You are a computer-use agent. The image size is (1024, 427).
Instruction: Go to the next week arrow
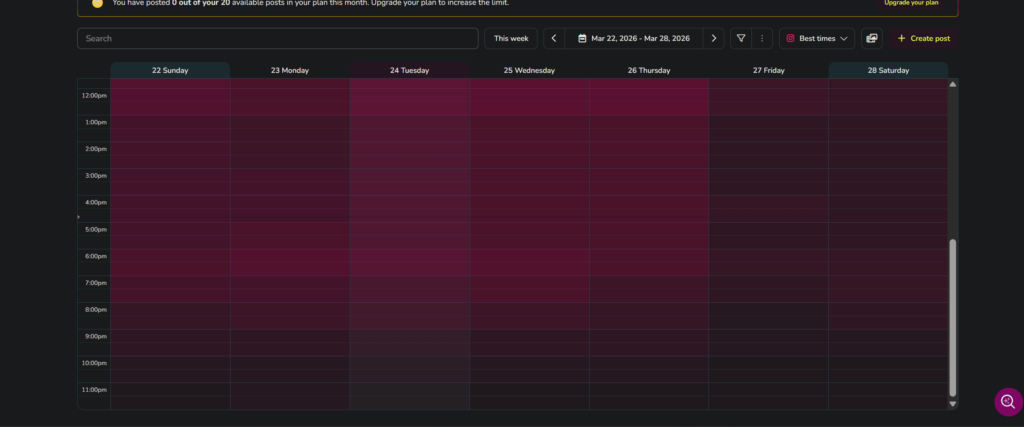(713, 39)
